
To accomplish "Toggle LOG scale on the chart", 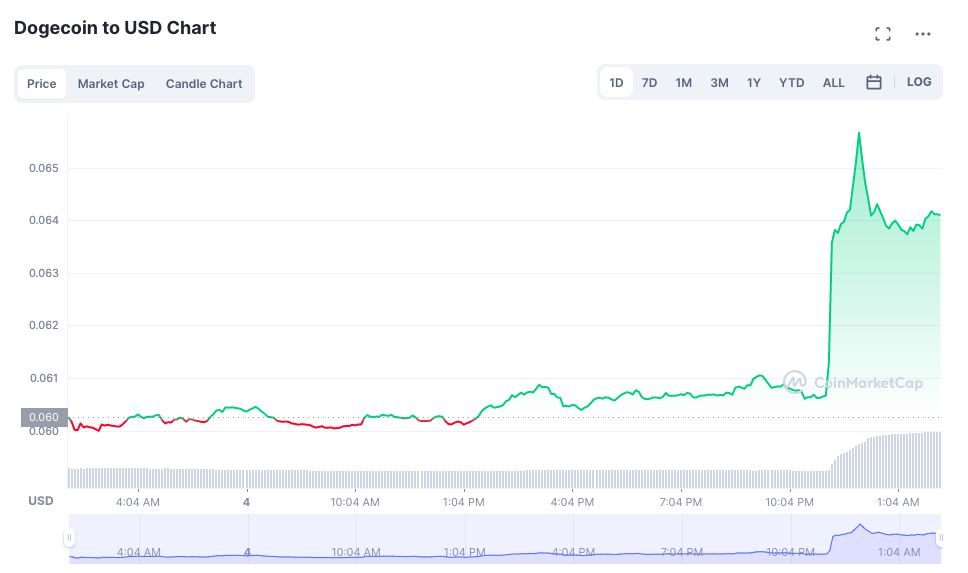I will (919, 82).
